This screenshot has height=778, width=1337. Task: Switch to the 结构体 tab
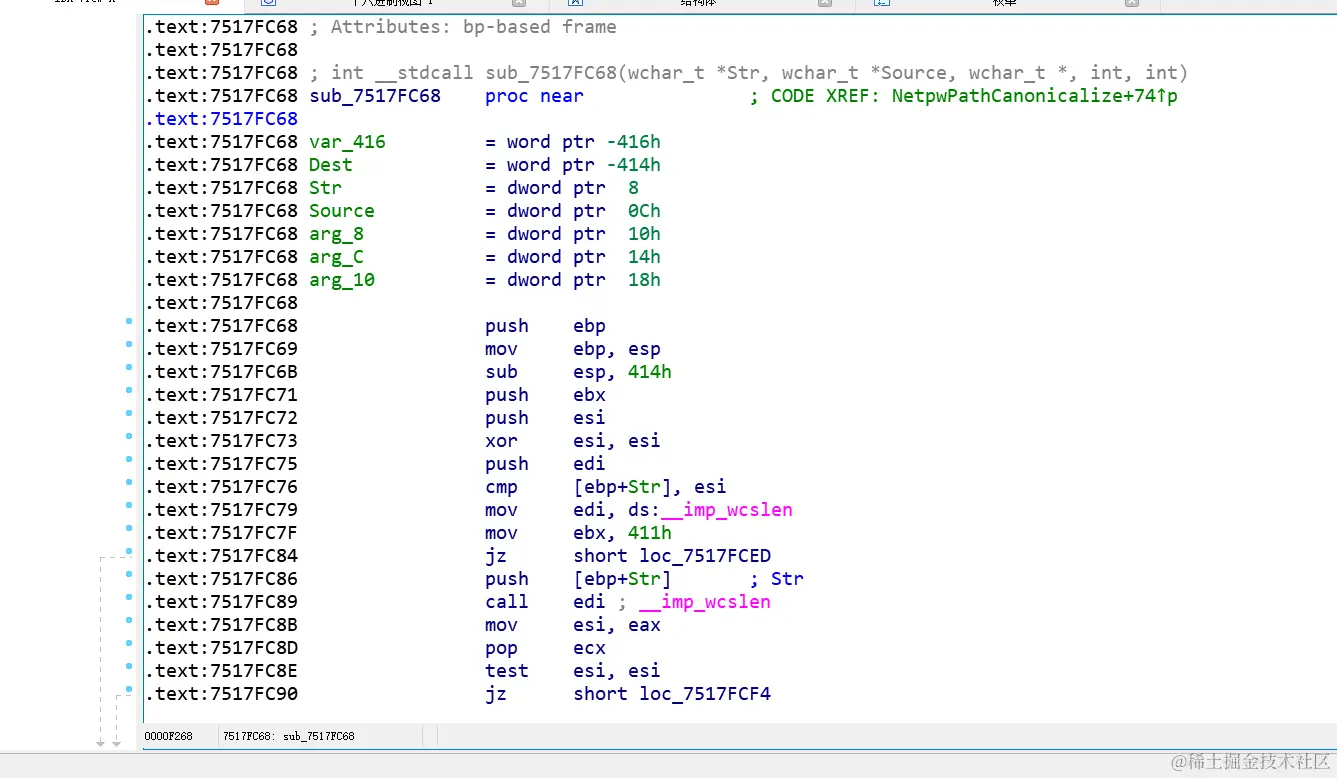[x=697, y=3]
